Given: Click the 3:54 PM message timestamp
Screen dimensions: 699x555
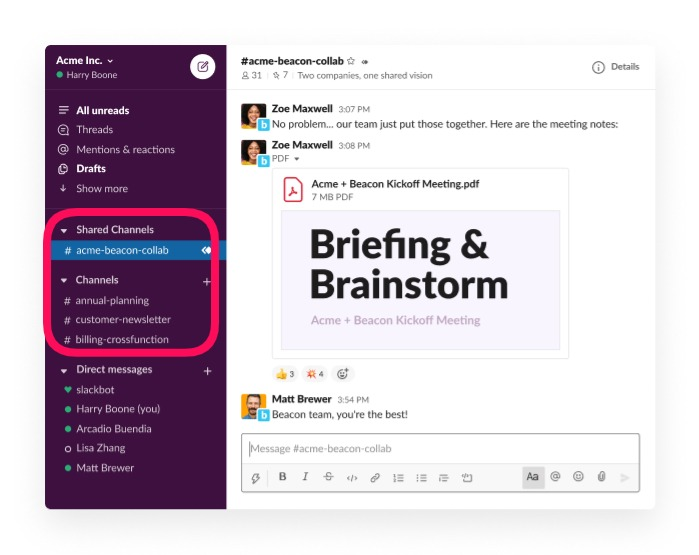Looking at the screenshot, I should (353, 399).
